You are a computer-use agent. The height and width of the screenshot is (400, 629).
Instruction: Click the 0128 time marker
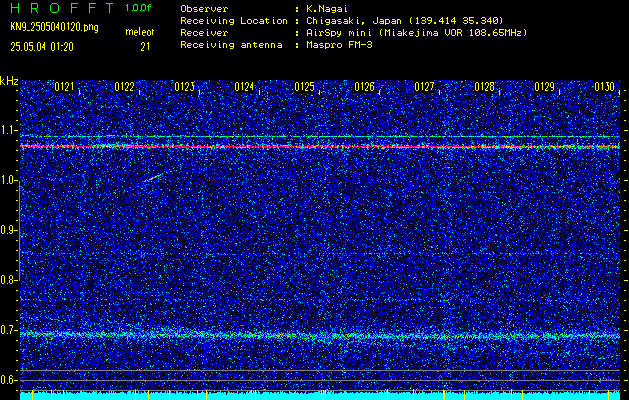pos(484,87)
